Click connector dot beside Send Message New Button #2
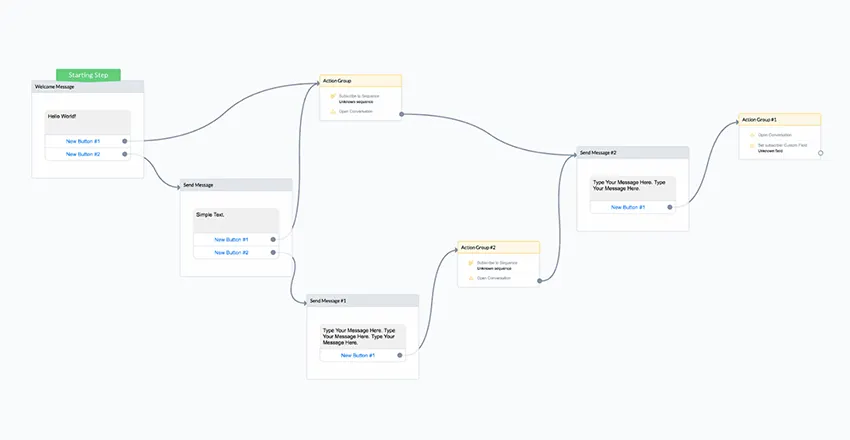The image size is (850, 440). [273, 253]
